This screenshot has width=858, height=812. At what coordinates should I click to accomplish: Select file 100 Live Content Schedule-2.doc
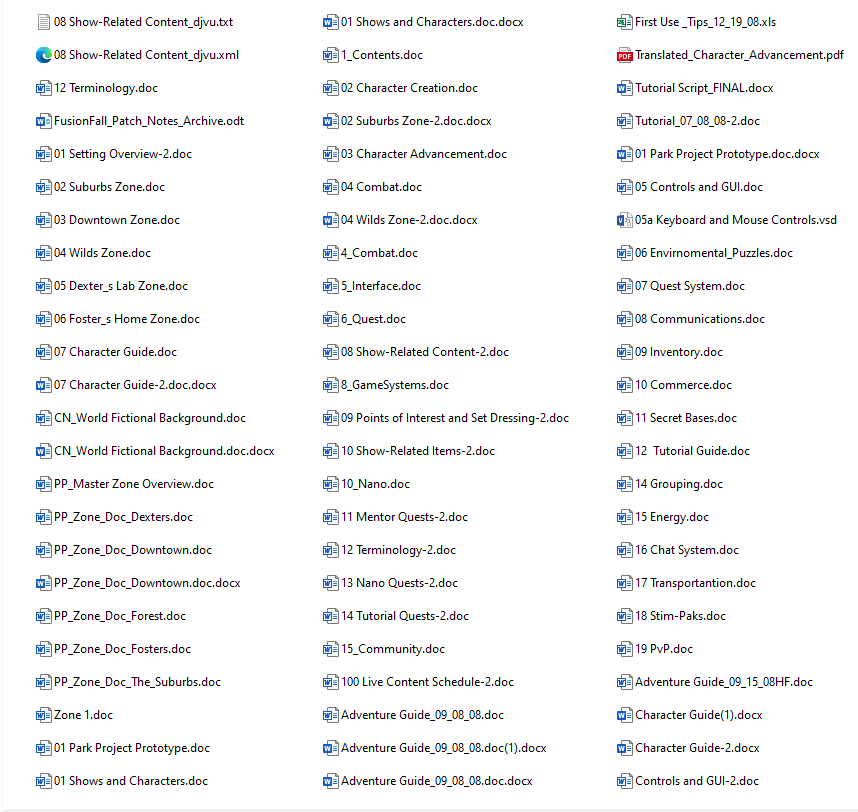pos(419,682)
